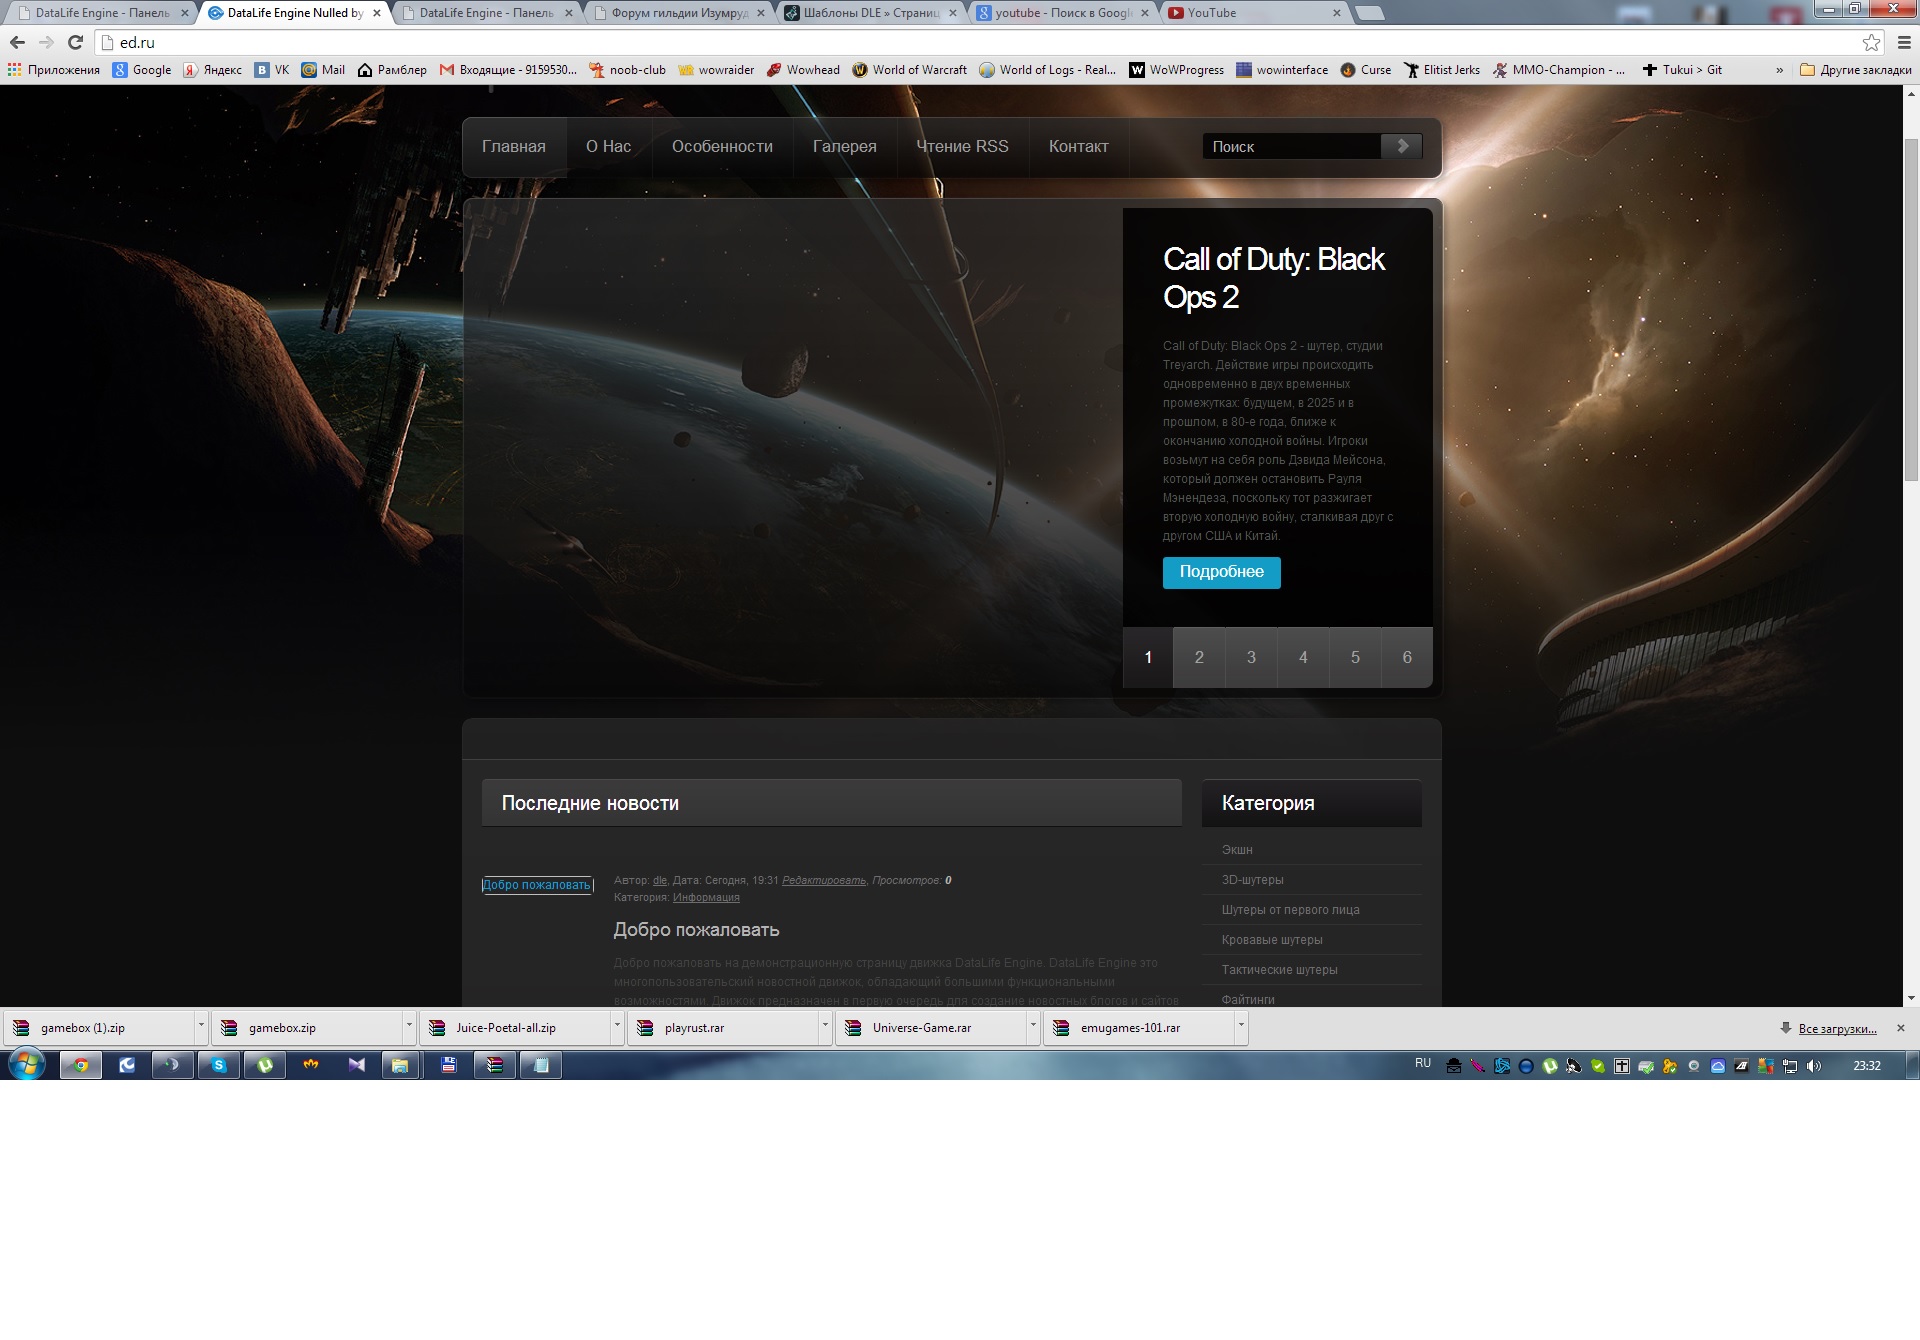Image resolution: width=1920 pixels, height=1340 pixels.
Task: Expand options for gamebox (1).zip download
Action: 201,1027
